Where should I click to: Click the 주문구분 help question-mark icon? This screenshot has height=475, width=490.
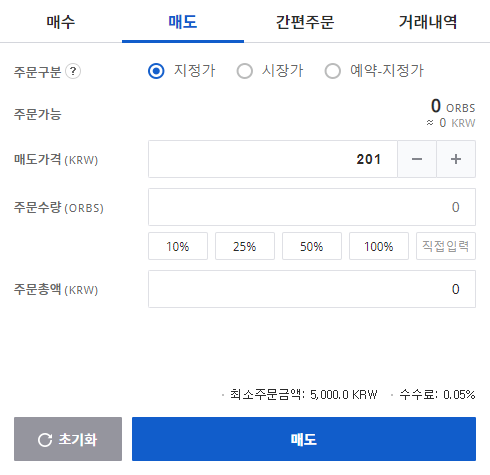click(x=73, y=71)
